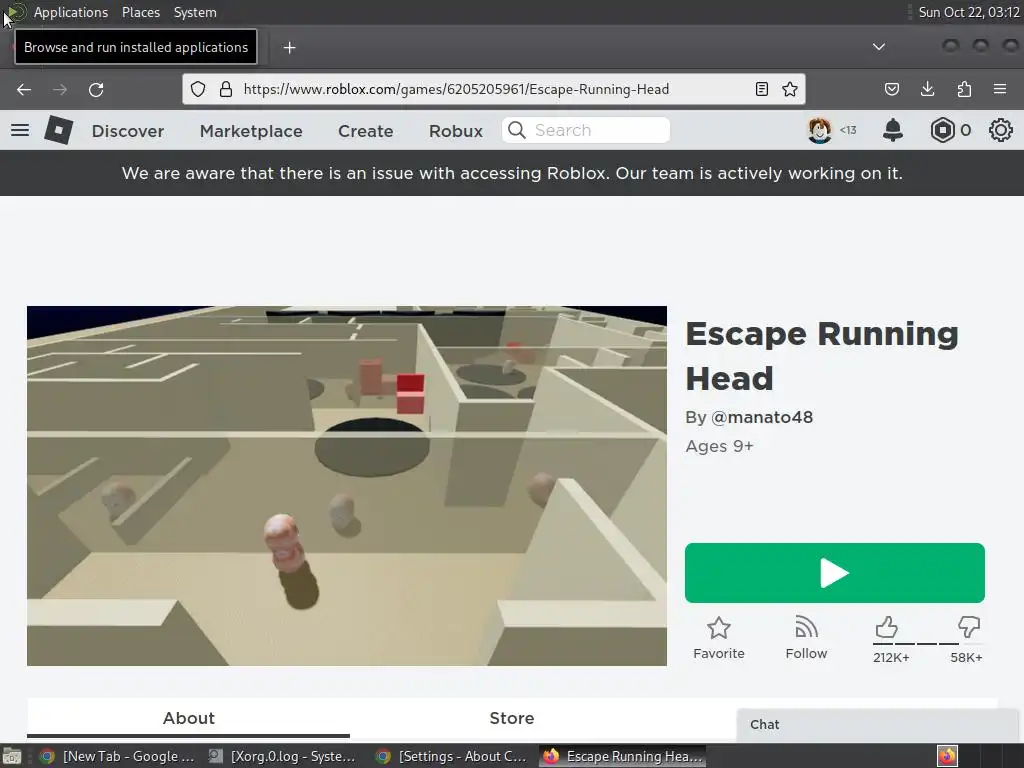Open the Places menu
This screenshot has height=768, width=1024.
(140, 12)
